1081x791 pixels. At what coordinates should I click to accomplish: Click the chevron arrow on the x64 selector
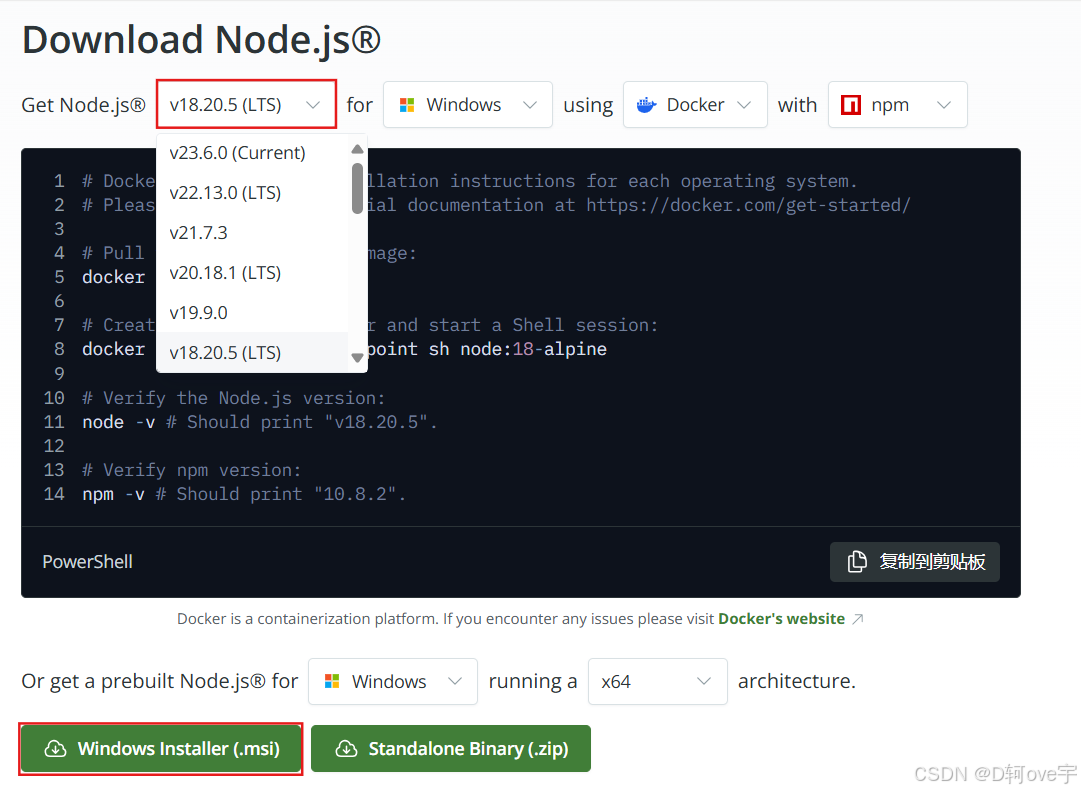[704, 681]
